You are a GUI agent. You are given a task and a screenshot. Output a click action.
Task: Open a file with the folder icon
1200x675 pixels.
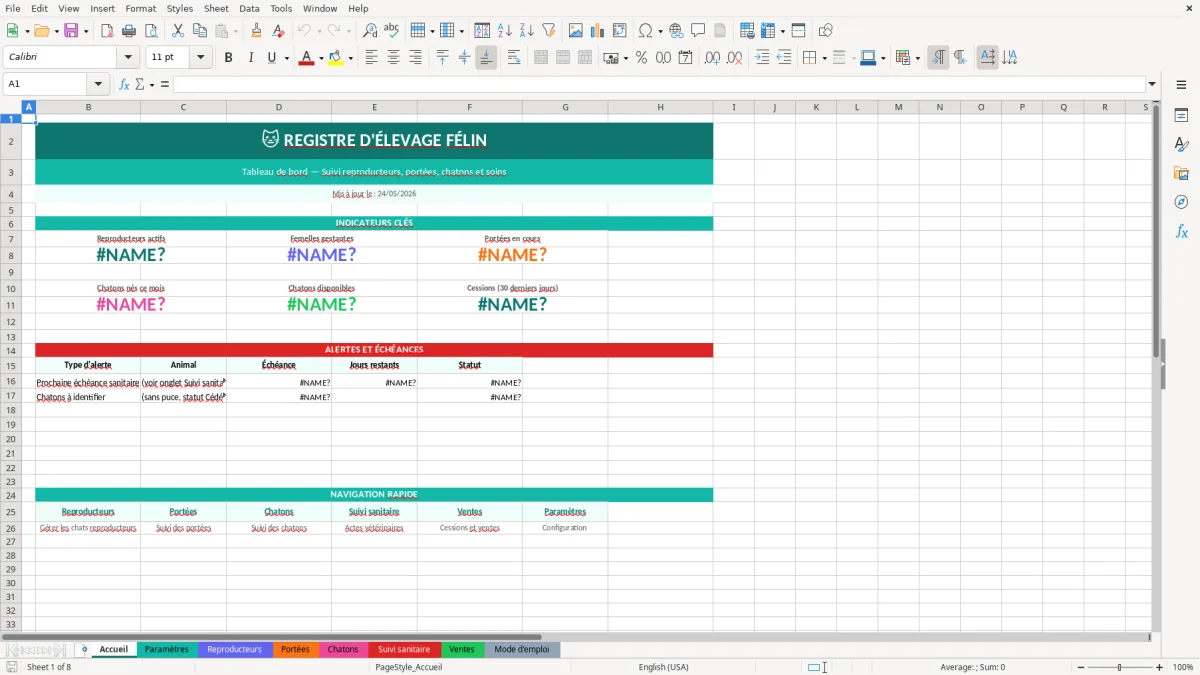[39, 31]
